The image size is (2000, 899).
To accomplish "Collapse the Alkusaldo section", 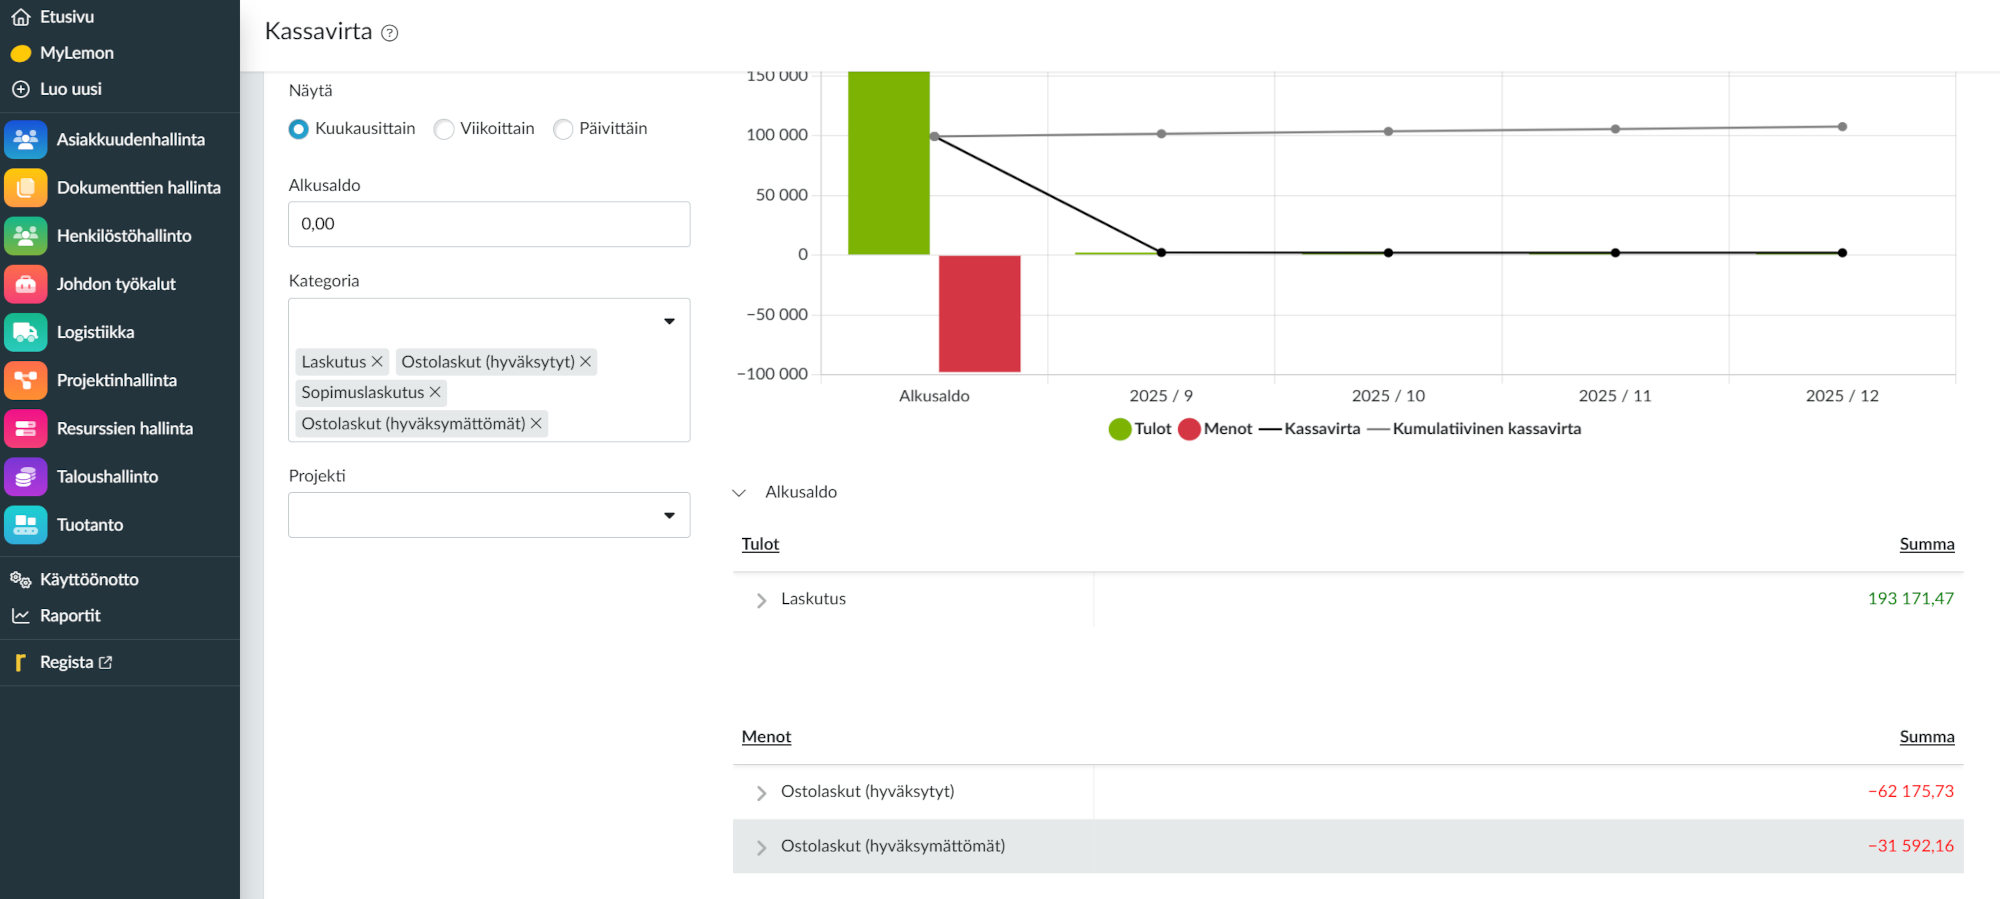I will 740,493.
